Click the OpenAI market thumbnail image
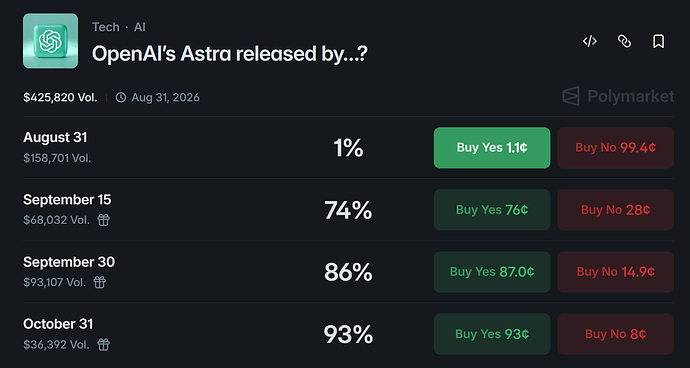The width and height of the screenshot is (690, 368). click(x=51, y=41)
